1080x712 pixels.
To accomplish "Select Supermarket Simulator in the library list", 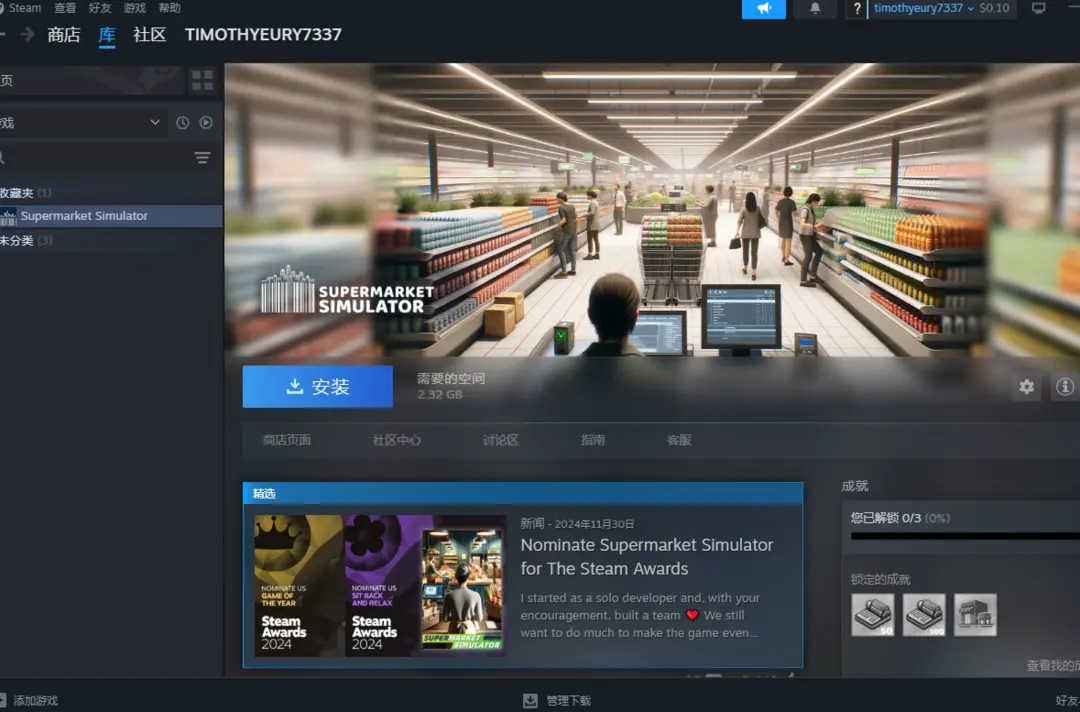I will coord(111,216).
